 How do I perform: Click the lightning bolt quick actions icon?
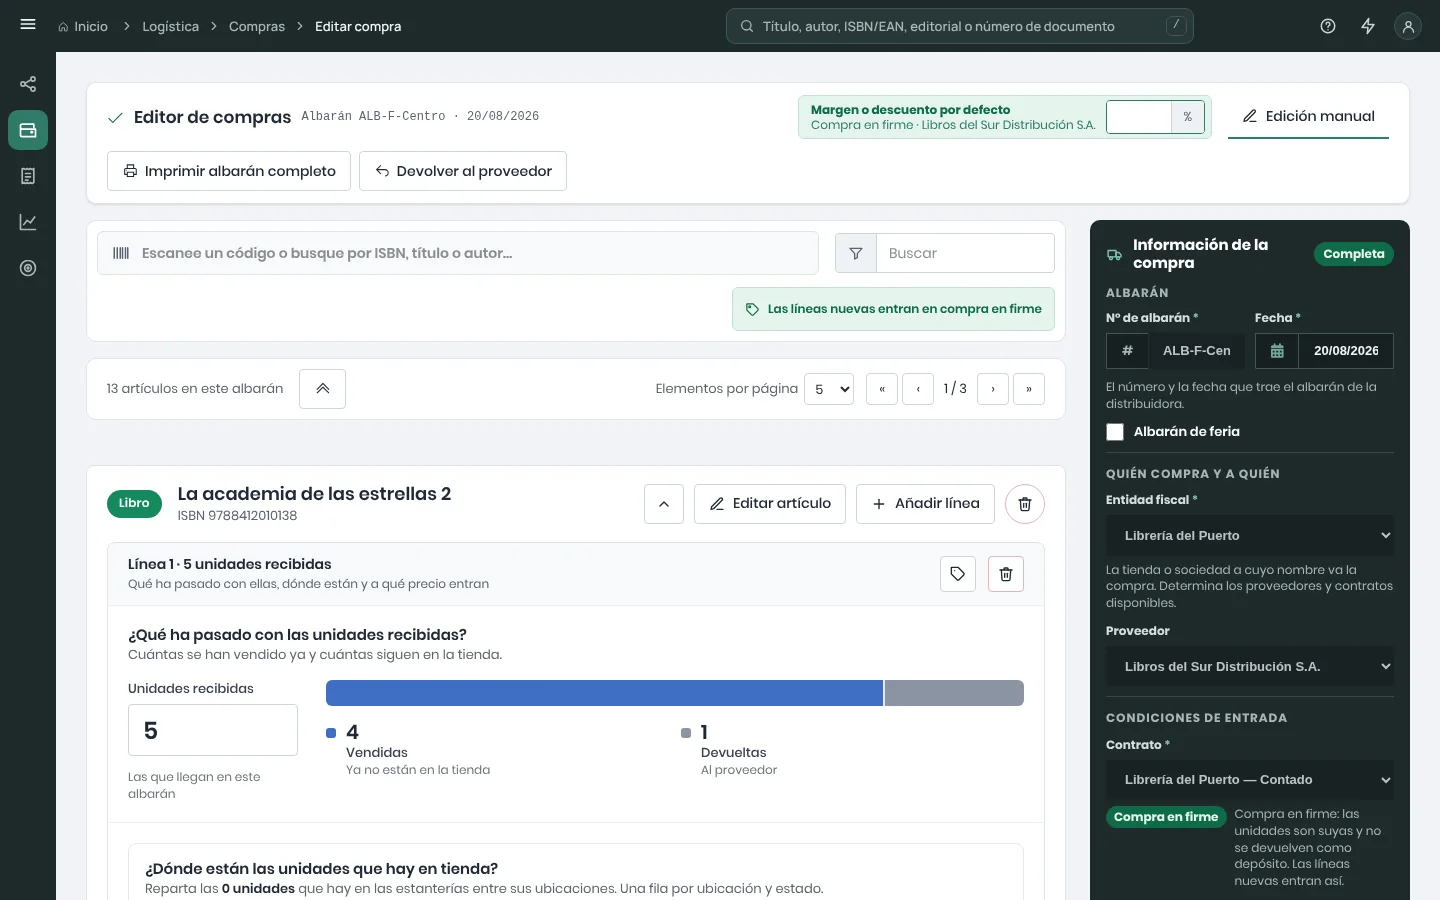click(x=1368, y=26)
